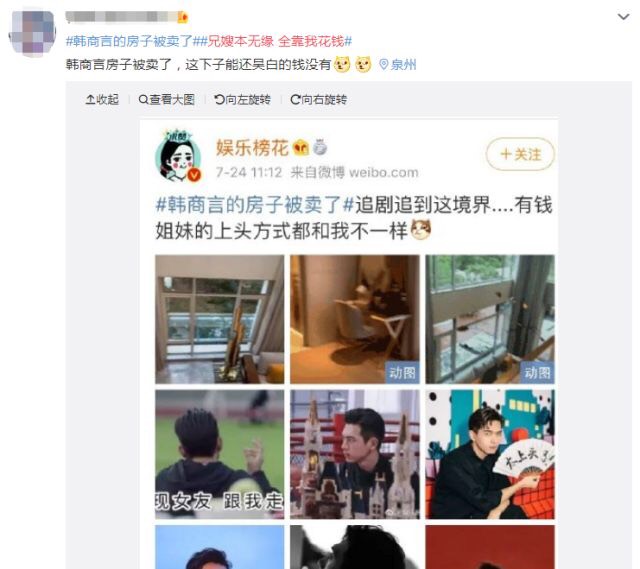Click the crown membership badge beside 娱乐榜花
Image resolution: width=640 pixels, height=569 pixels.
(301, 148)
